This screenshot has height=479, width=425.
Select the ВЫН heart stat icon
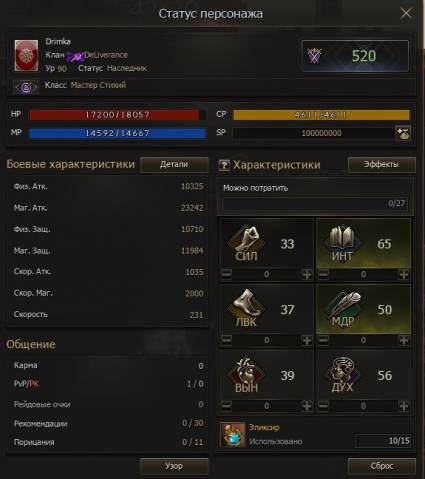tap(247, 374)
